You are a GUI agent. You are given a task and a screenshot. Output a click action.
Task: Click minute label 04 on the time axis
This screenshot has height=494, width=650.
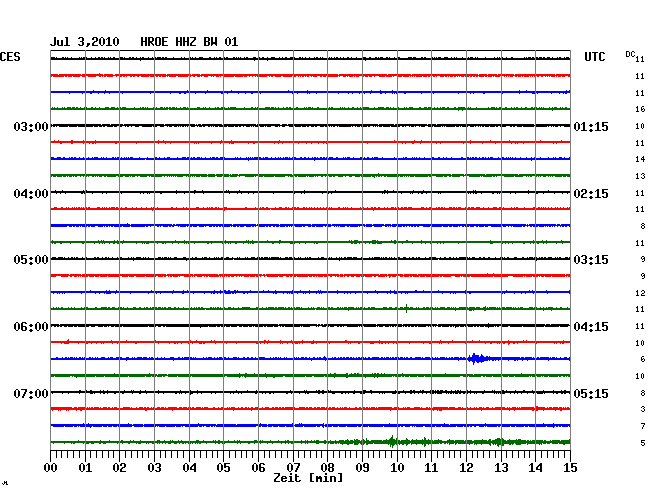(189, 467)
